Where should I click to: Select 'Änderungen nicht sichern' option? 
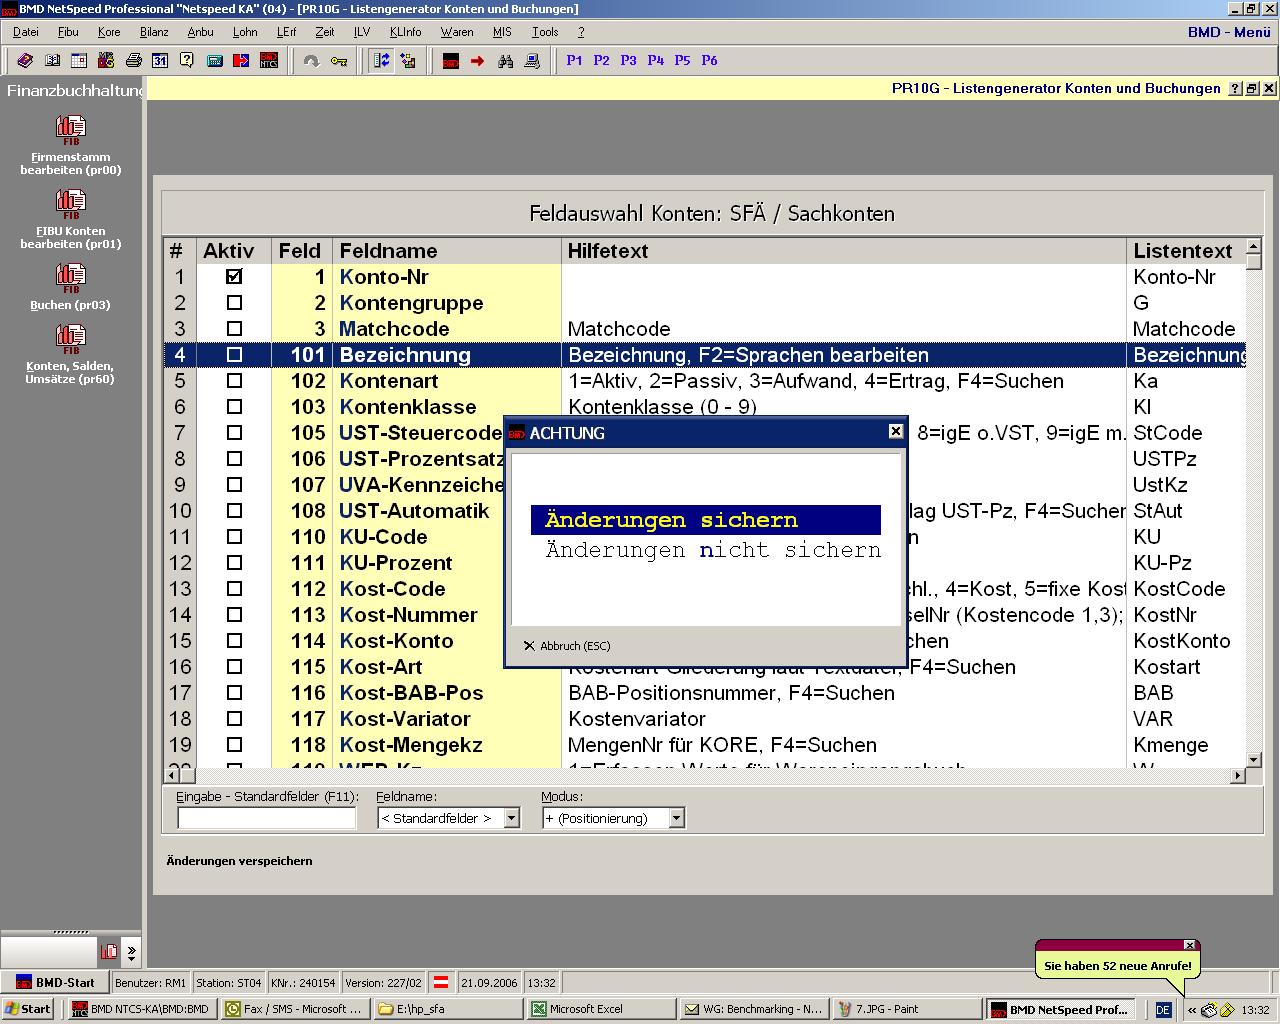[x=712, y=550]
